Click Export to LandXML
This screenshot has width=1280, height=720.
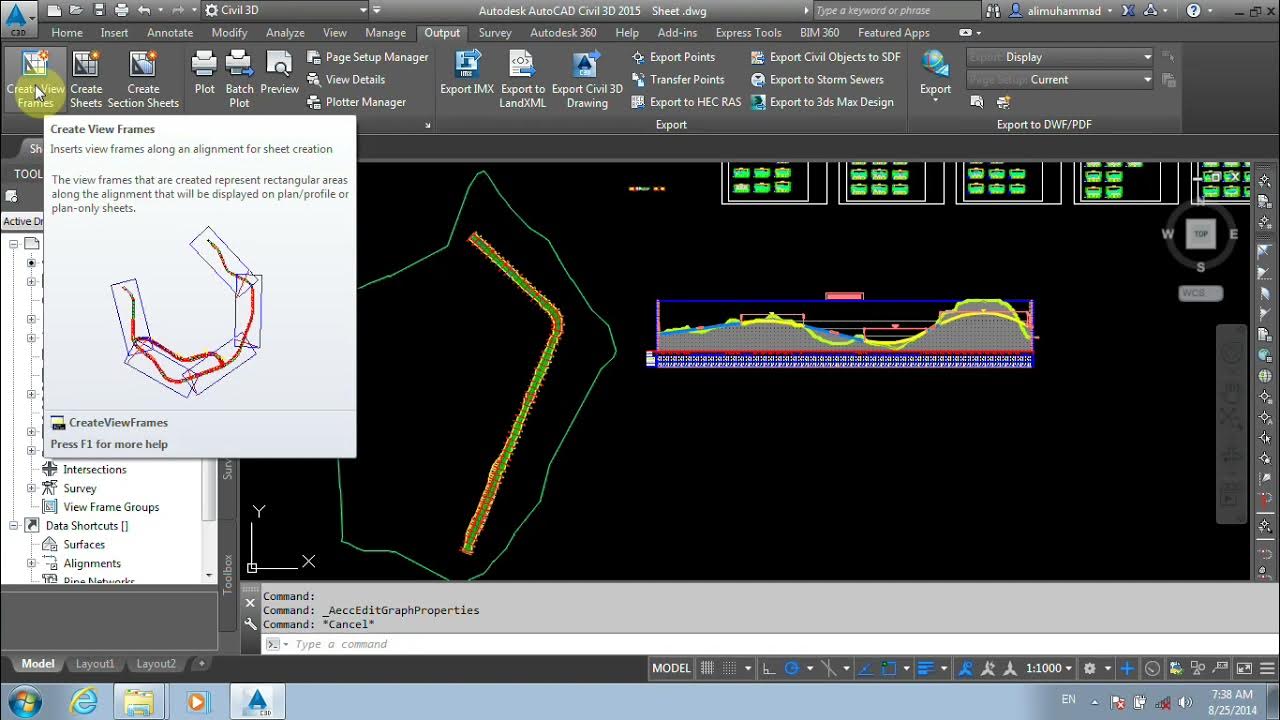[x=522, y=79]
